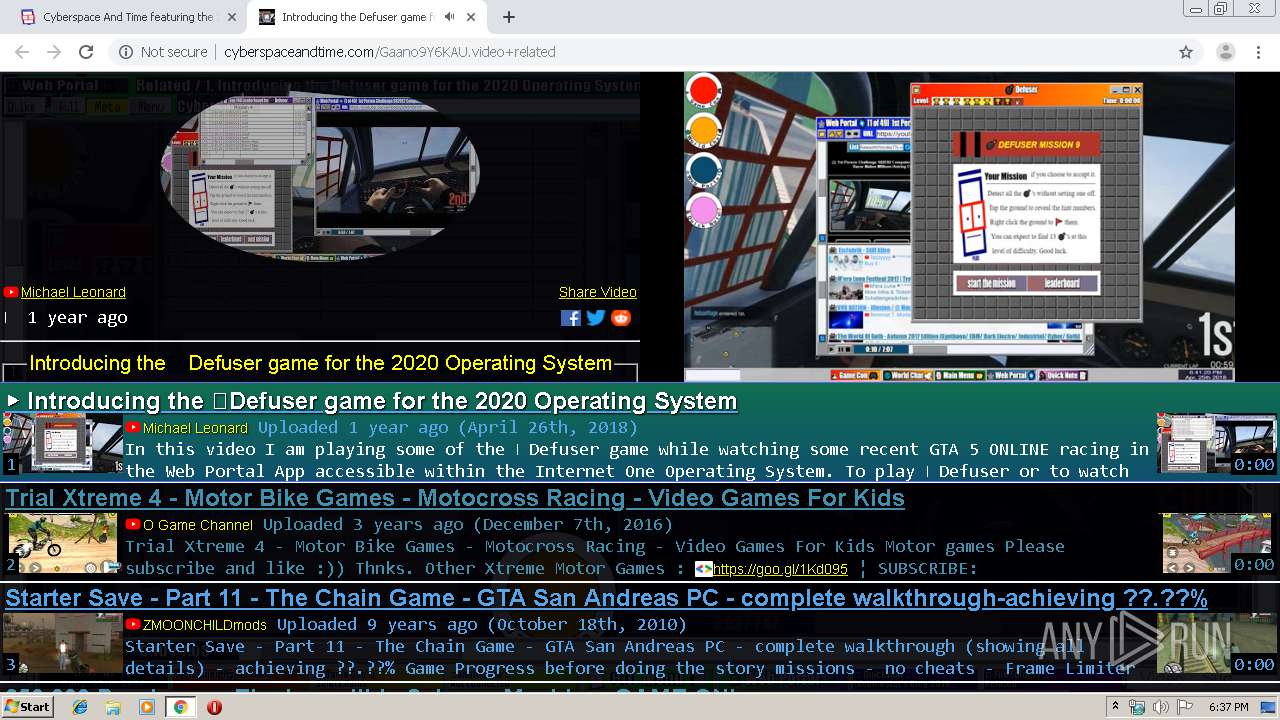The image size is (1280, 720).
Task: Click 'Uploaded 9 years ago (October 18th, 2010)' text
Action: pyautogui.click(x=482, y=624)
